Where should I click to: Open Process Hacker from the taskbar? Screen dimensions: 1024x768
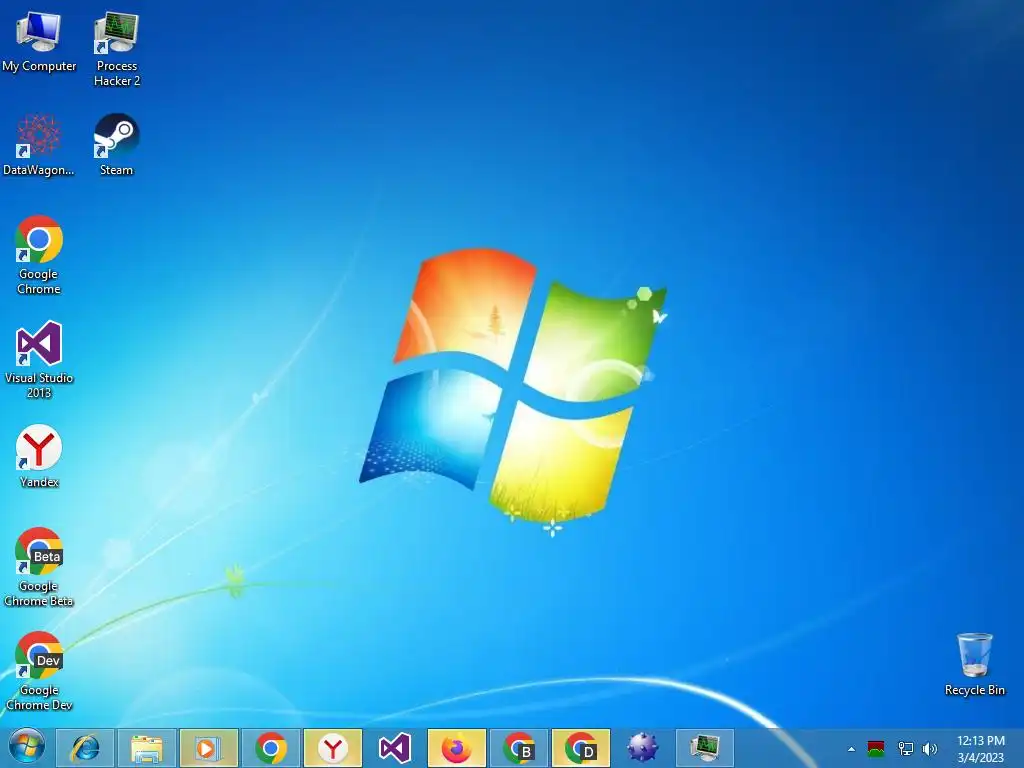point(705,748)
